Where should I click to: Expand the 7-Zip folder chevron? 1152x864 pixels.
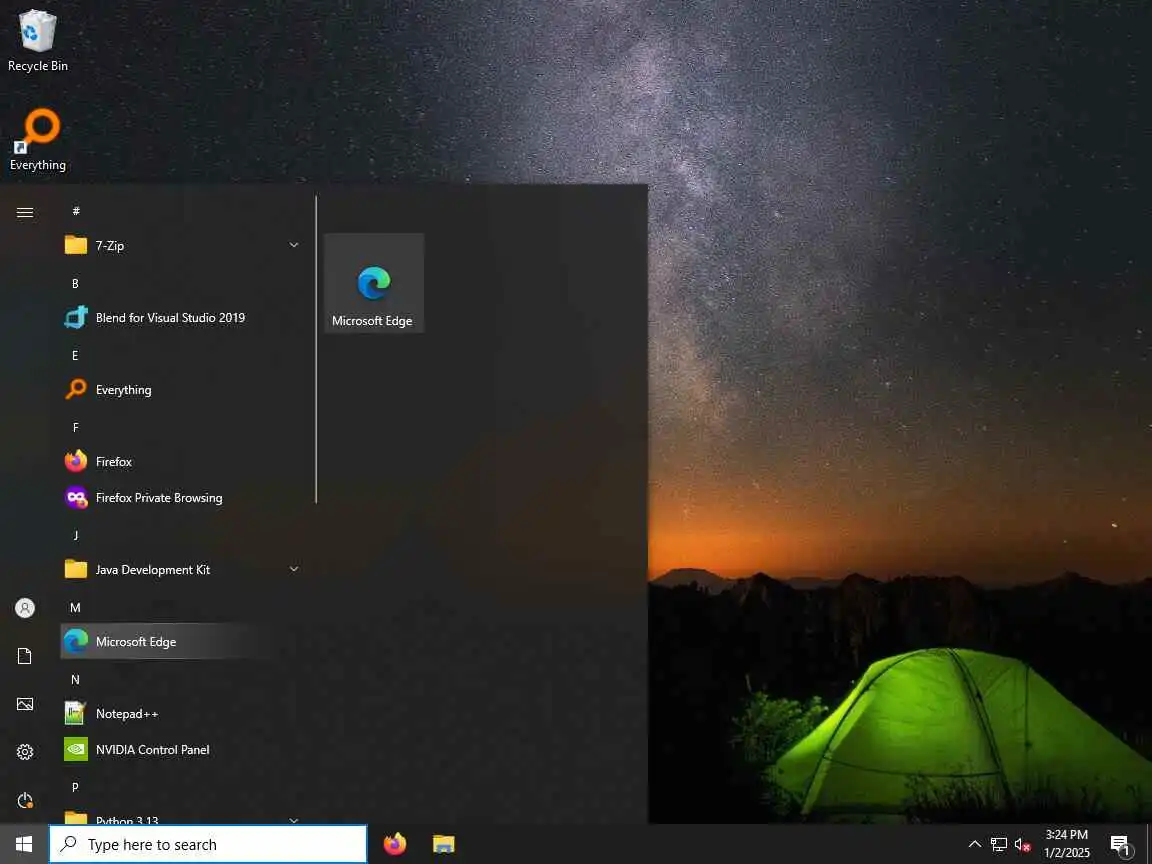(294, 245)
